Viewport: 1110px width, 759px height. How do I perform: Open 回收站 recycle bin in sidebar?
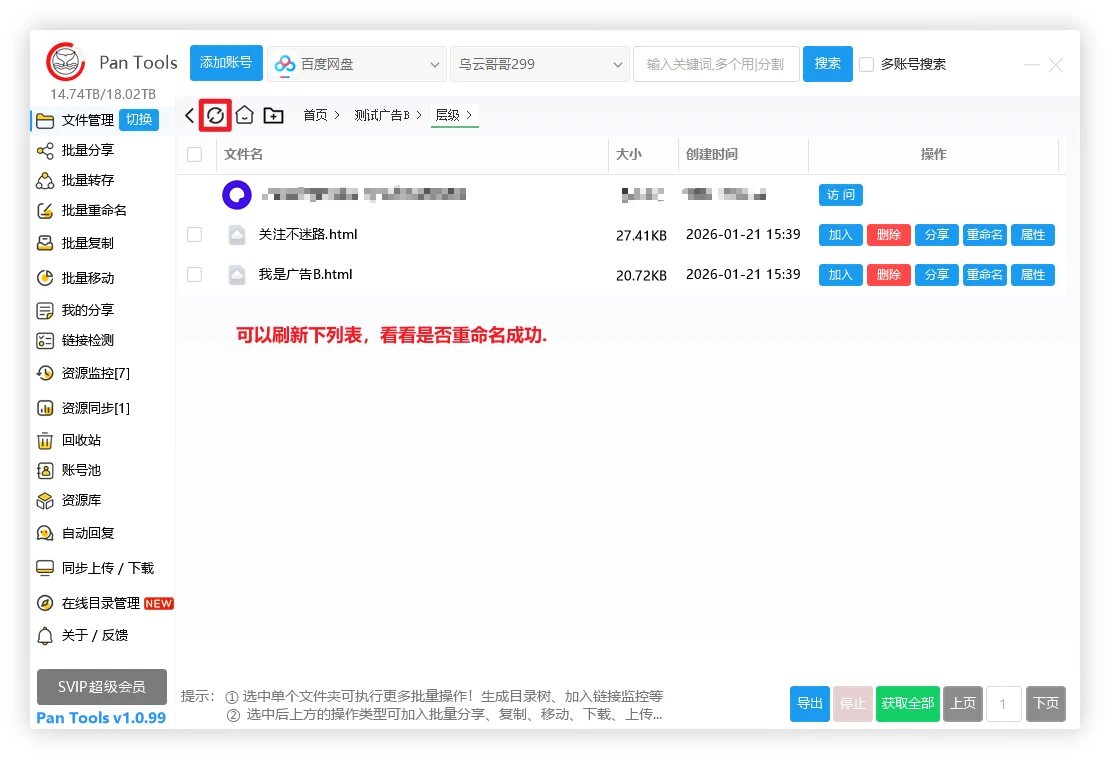[80, 440]
